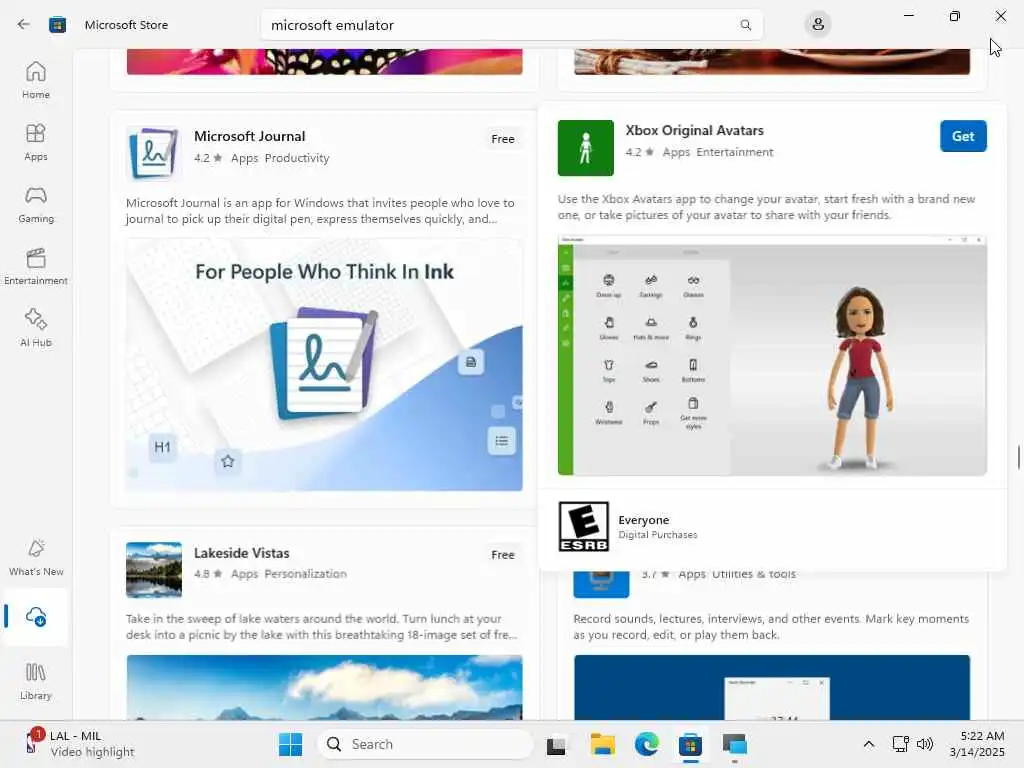Open the volume tray icon
Image resolution: width=1024 pixels, height=768 pixels.
coord(925,744)
